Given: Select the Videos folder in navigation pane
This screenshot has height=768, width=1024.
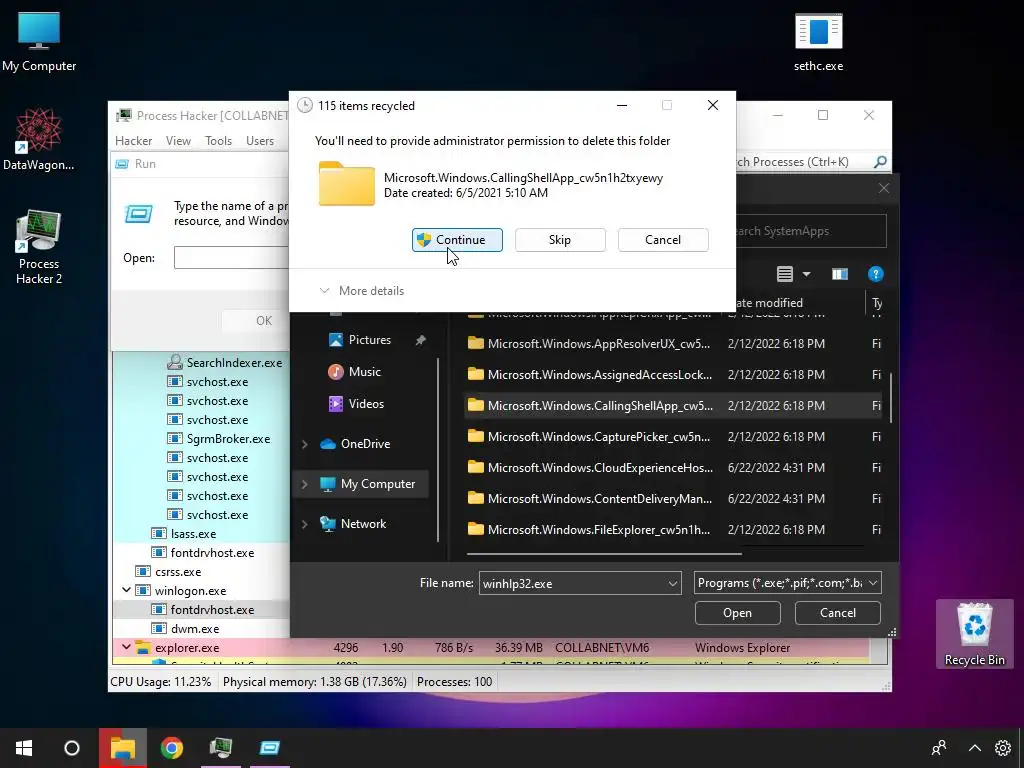Looking at the screenshot, I should (366, 404).
